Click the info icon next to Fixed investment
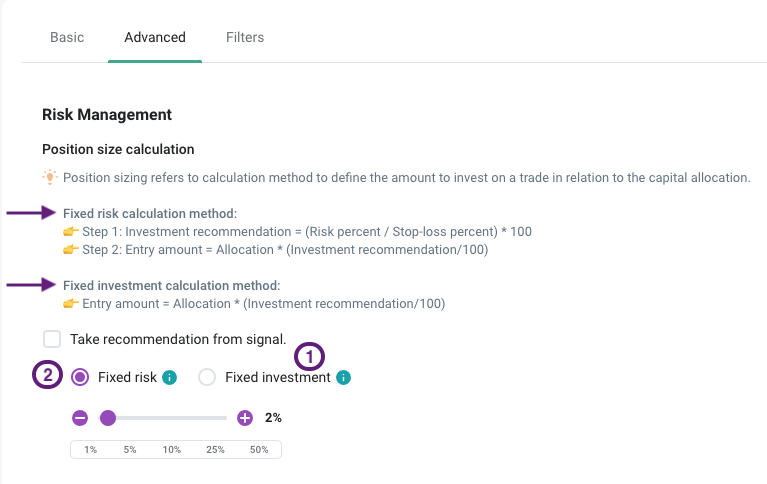This screenshot has width=767, height=484. 344,378
